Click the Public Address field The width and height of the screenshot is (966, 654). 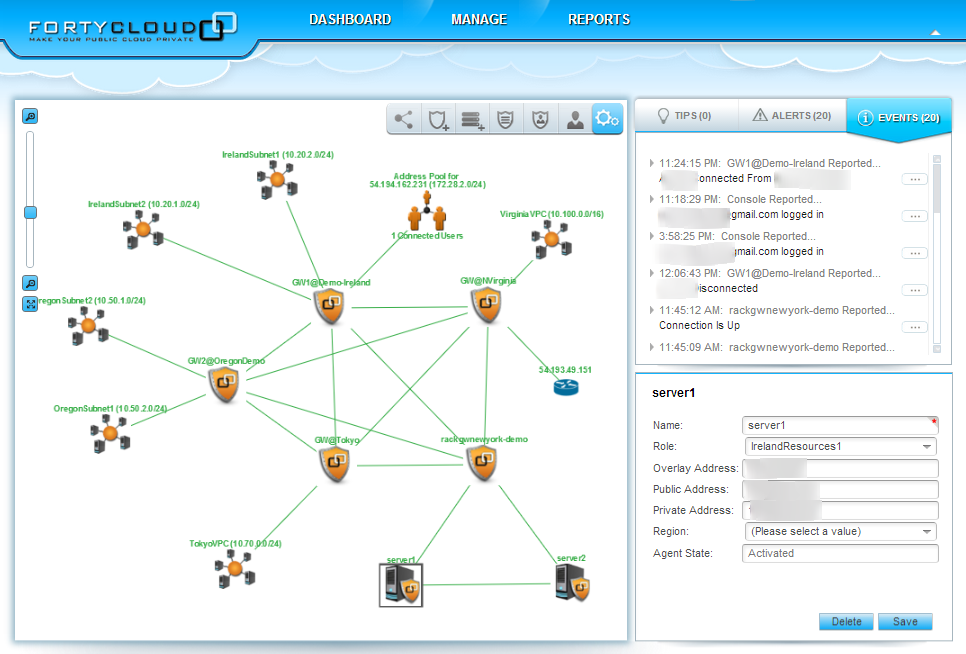[840, 490]
